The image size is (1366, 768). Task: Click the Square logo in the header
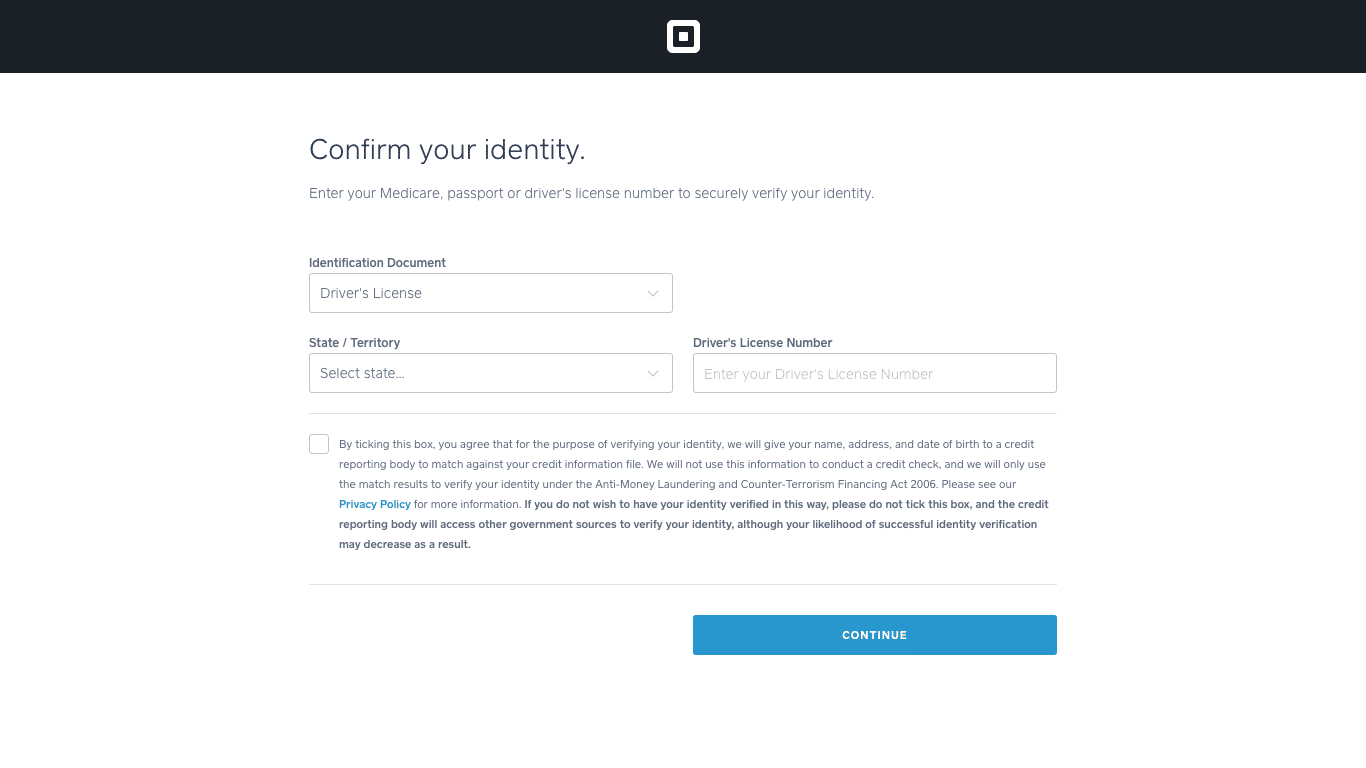click(x=683, y=37)
